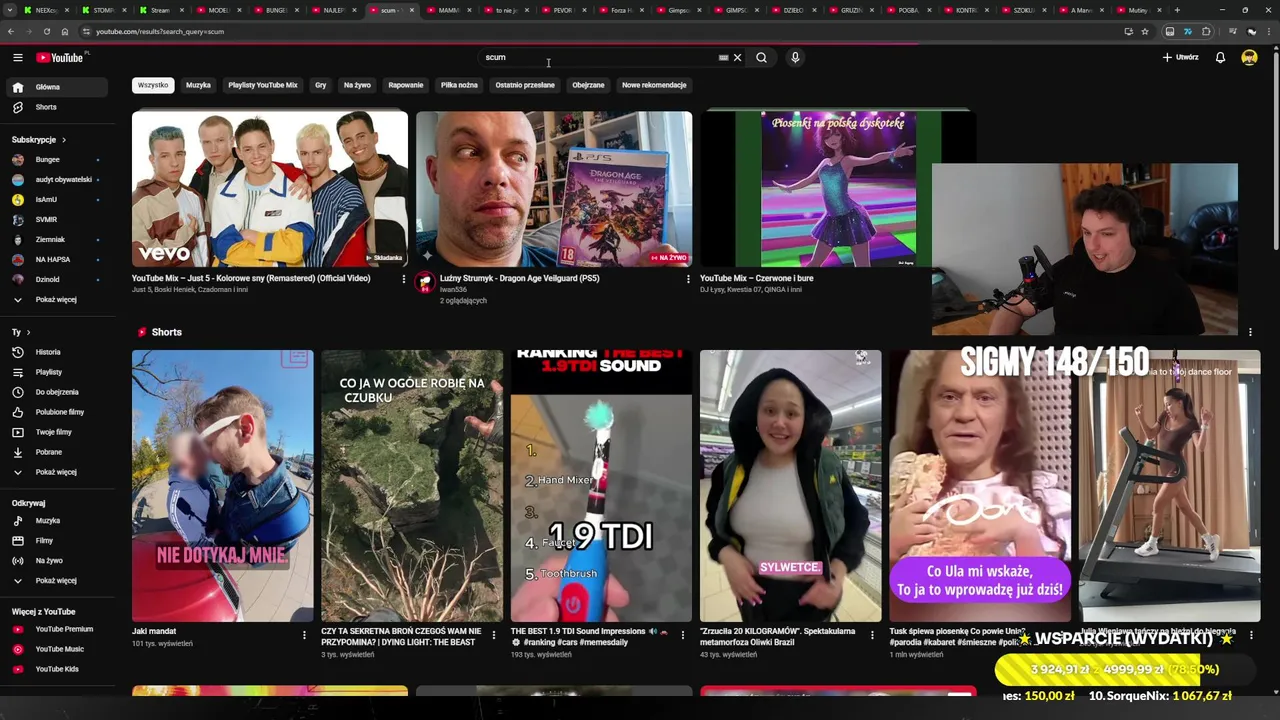Open Muzyka under Odkrywaj
1280x720 pixels.
(56, 521)
